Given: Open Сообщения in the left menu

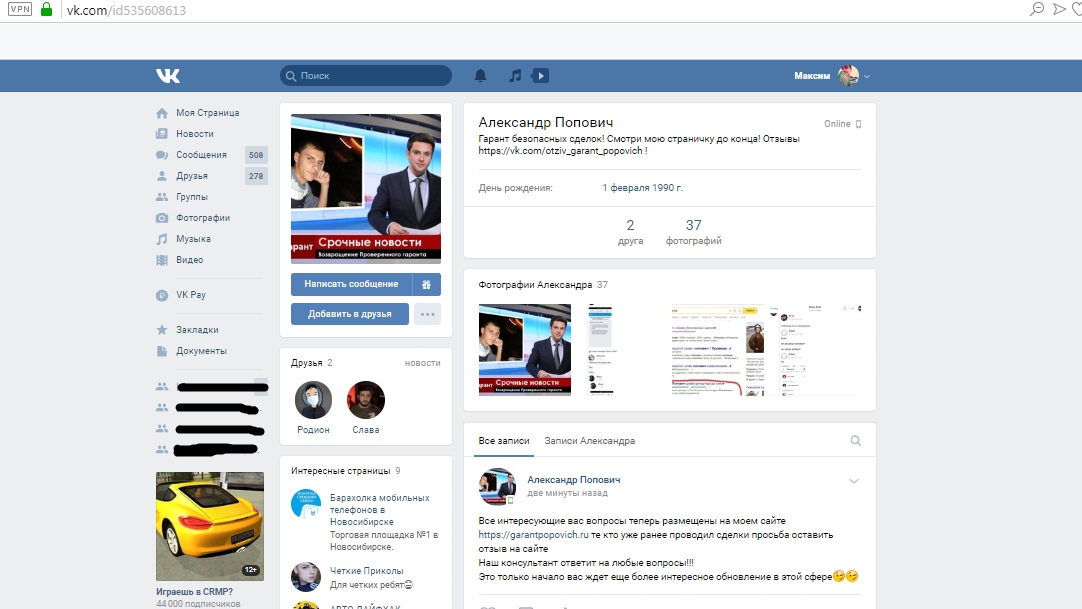Looking at the screenshot, I should (x=201, y=155).
